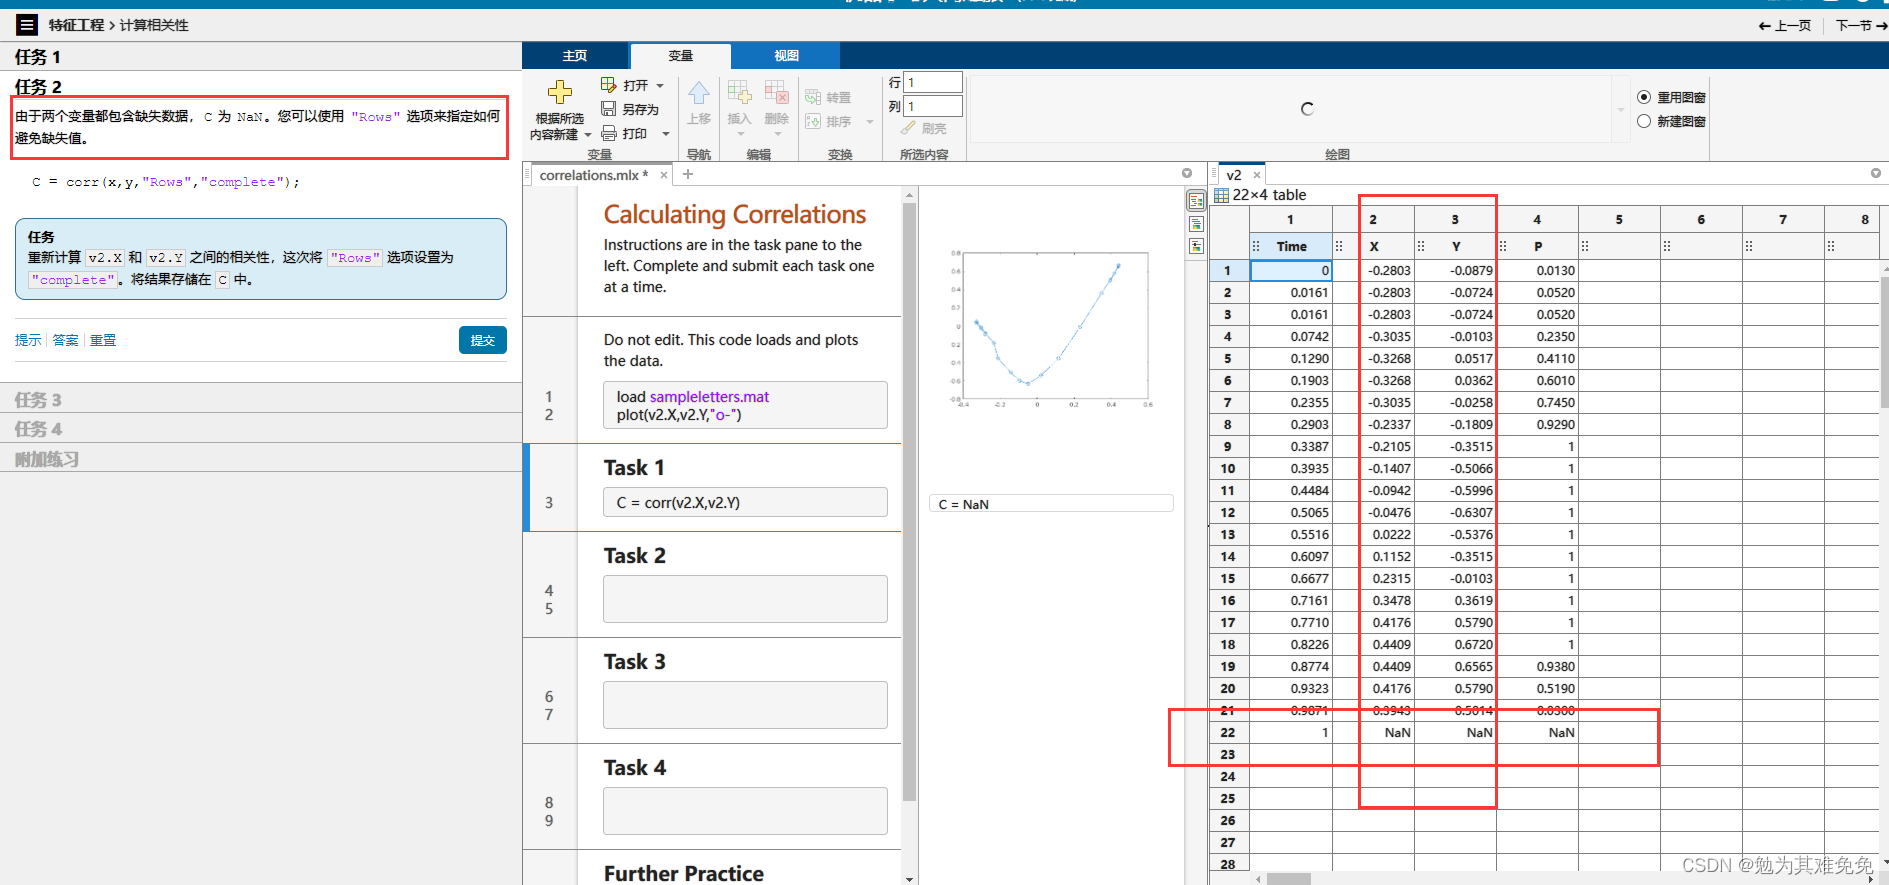
Task: Open the variable panel actions circle arrow
Action: click(x=1876, y=173)
